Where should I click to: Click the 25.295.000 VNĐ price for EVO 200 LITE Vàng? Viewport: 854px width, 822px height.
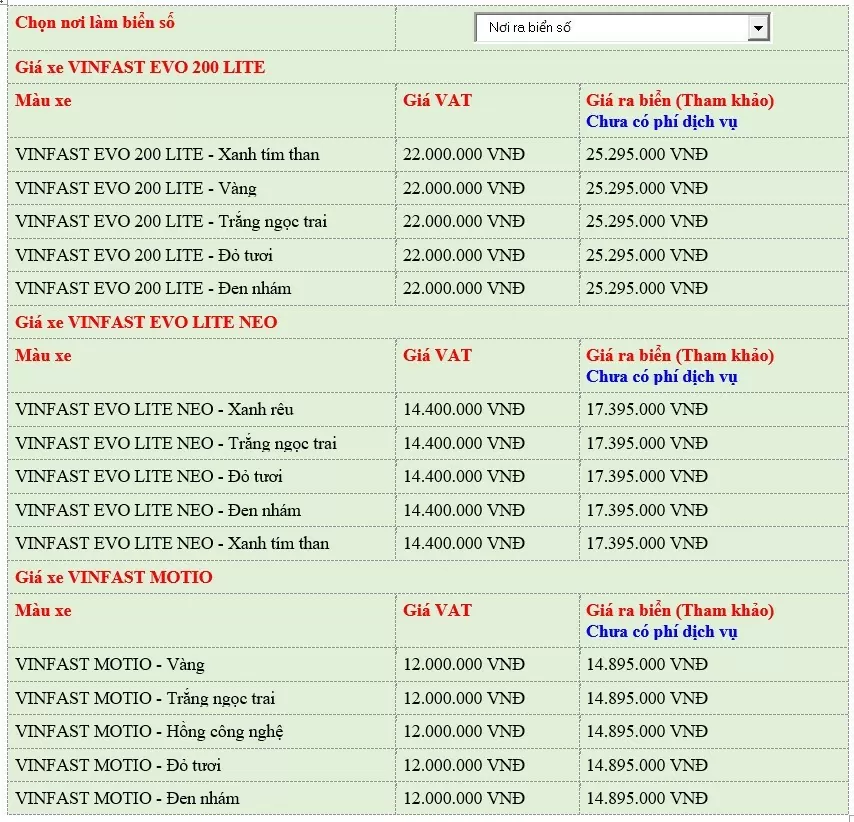click(646, 188)
